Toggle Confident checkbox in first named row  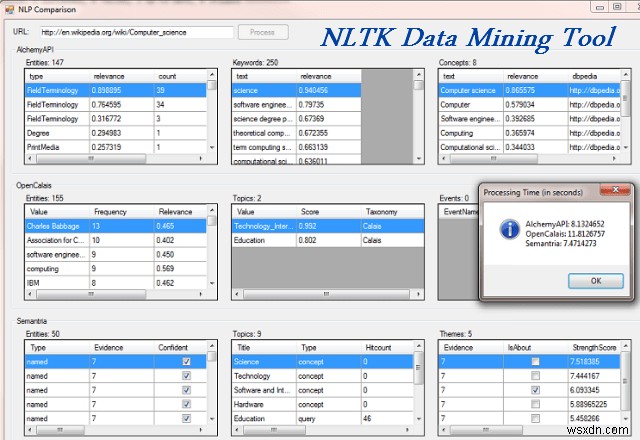click(x=186, y=362)
